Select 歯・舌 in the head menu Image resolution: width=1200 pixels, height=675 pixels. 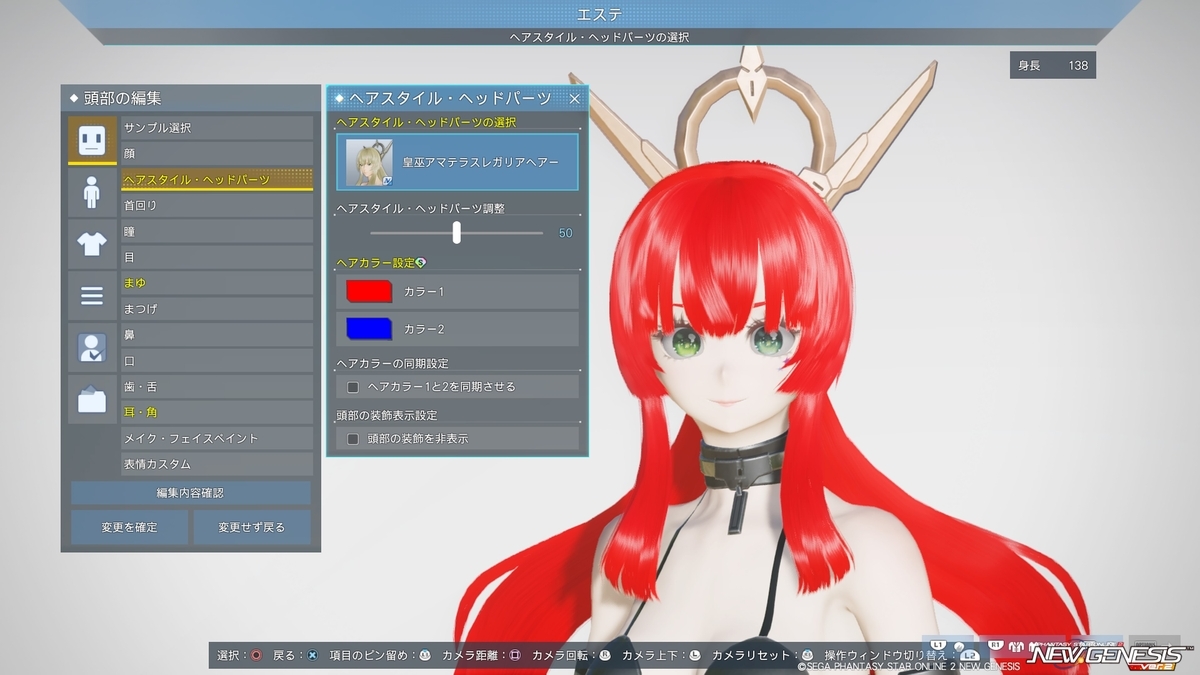pyautogui.click(x=217, y=387)
